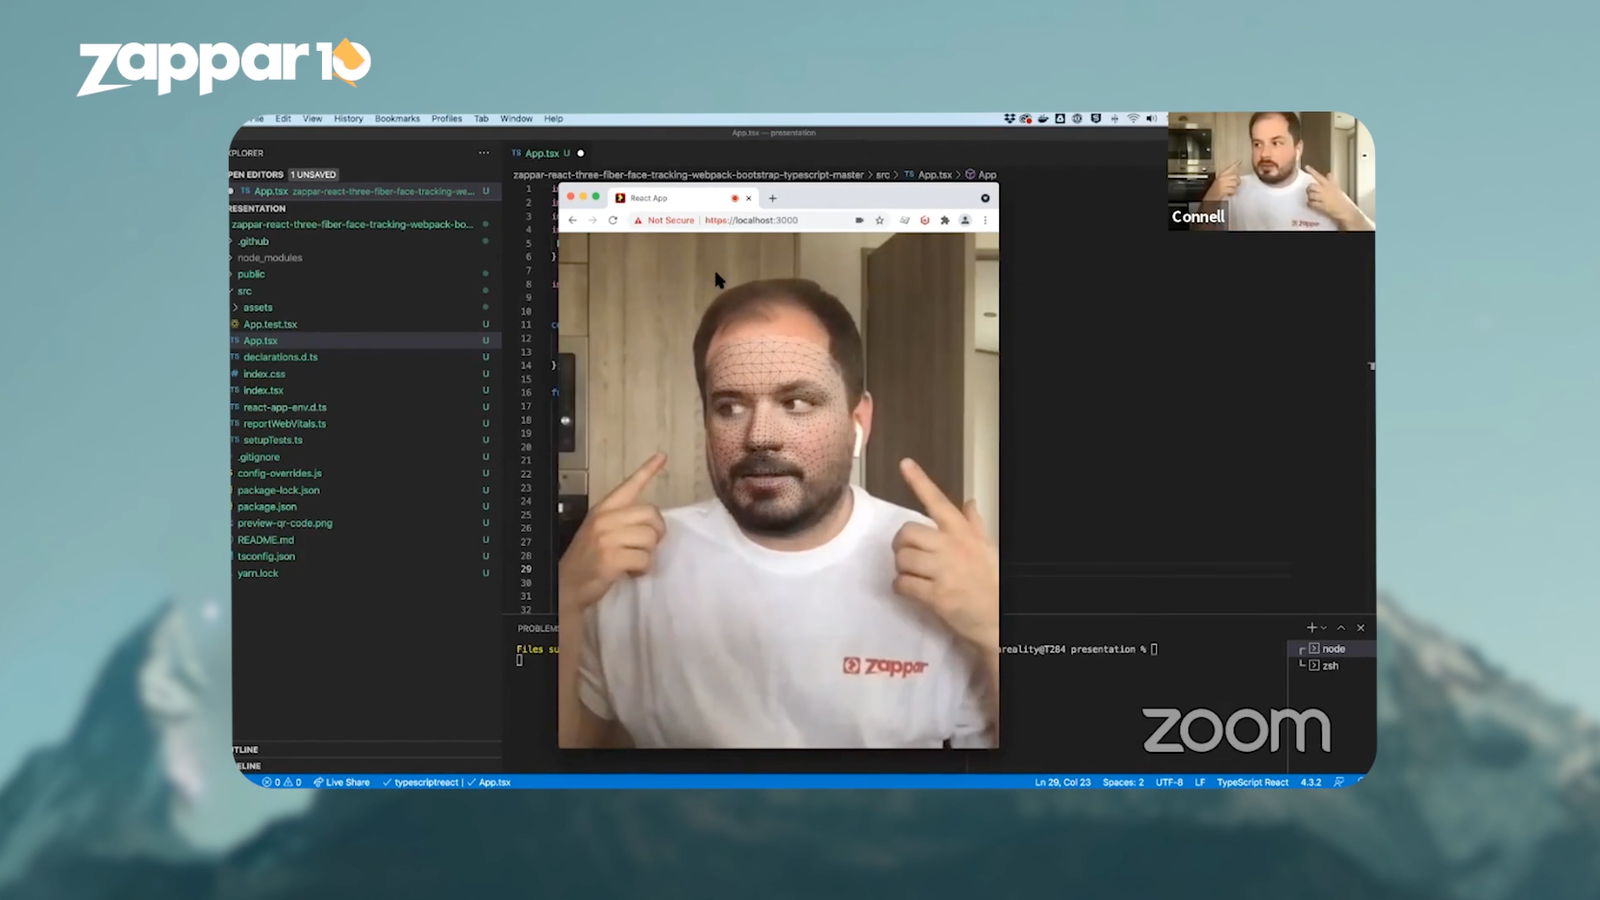
Task: Select the App.tsx editor tab
Action: pos(541,153)
